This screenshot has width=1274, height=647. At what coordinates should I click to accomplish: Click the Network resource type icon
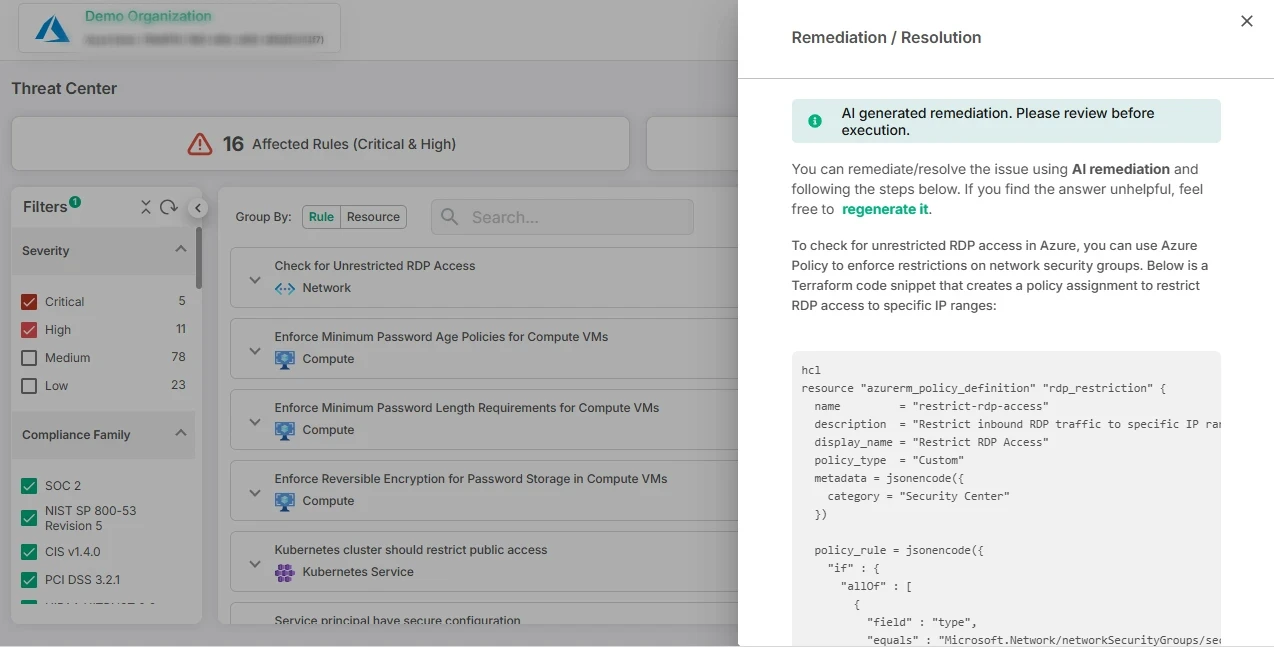point(285,288)
